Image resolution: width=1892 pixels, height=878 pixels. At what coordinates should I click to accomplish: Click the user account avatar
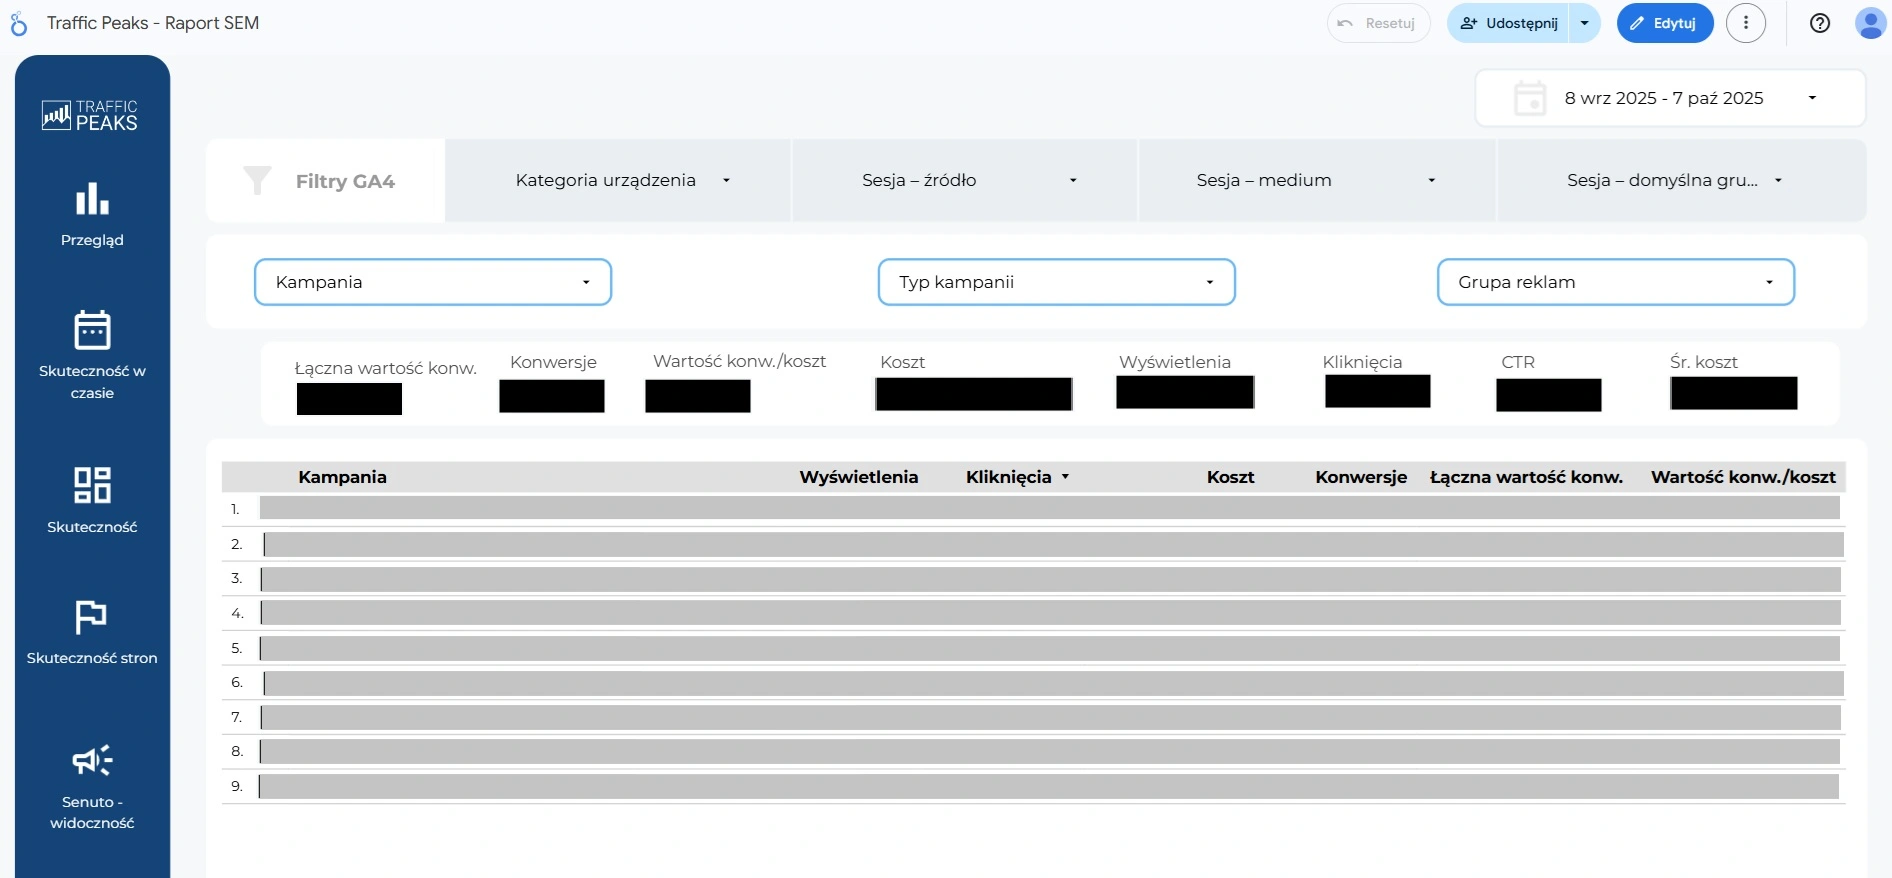(x=1869, y=23)
